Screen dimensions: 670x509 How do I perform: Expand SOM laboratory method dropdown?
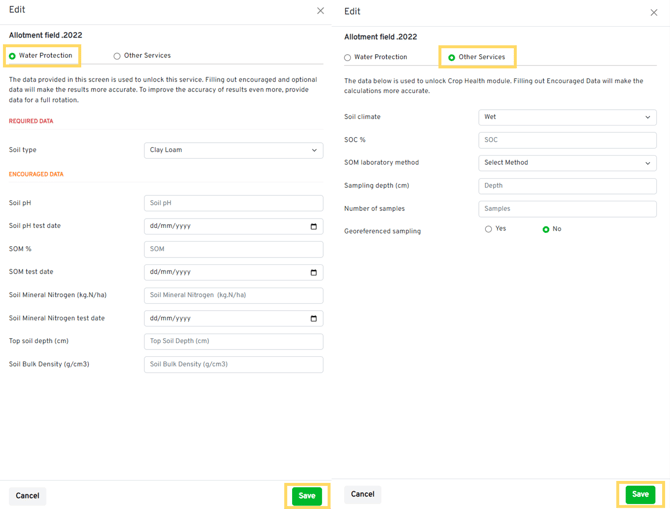567,162
